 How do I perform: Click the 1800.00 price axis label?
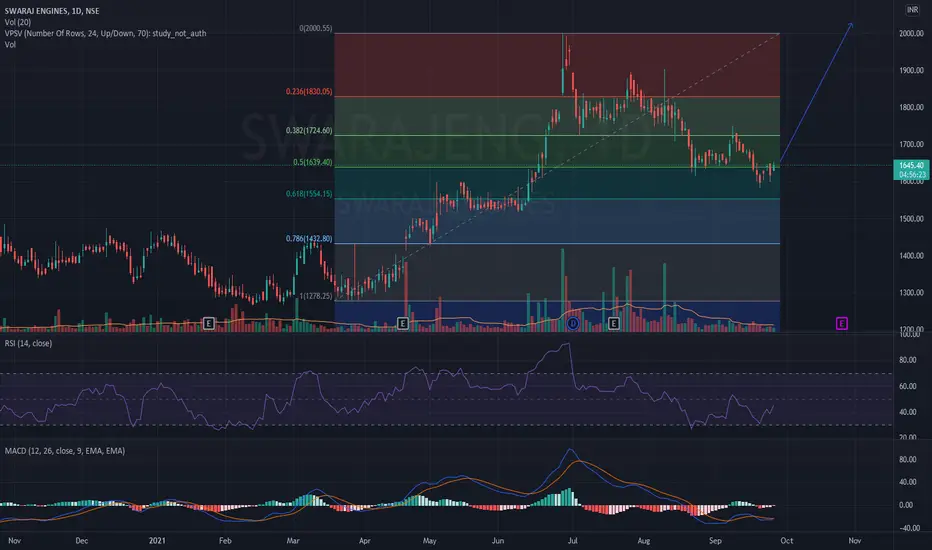(911, 108)
